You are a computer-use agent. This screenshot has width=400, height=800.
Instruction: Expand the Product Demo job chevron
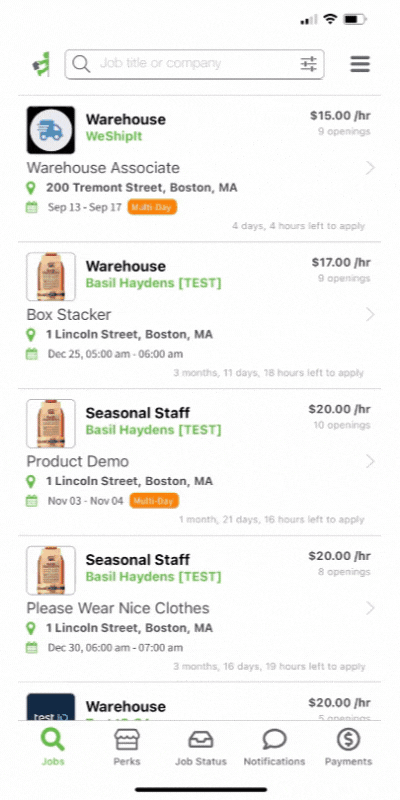(370, 461)
